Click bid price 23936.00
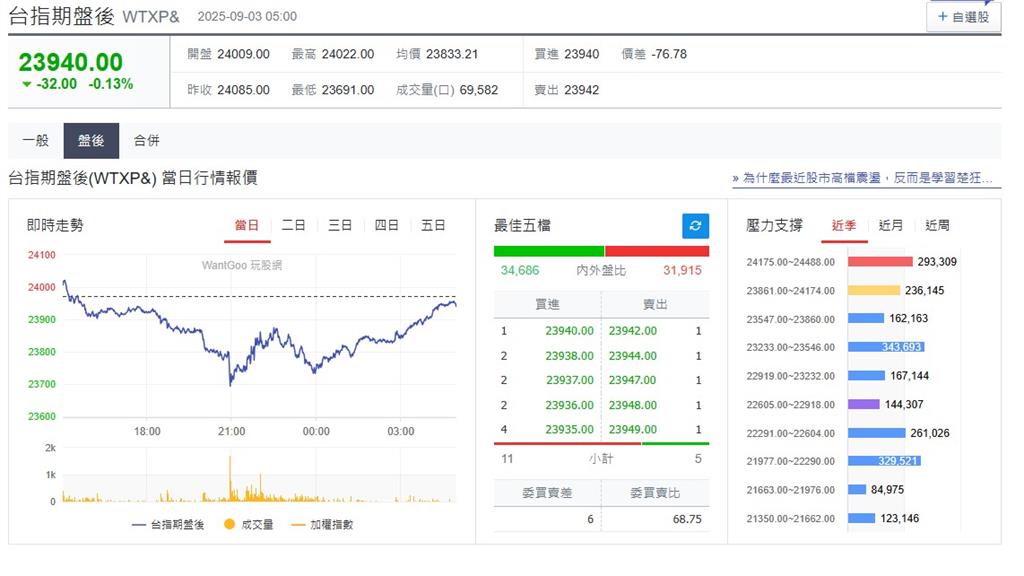Screen dimensions: 1024x576 (569, 406)
